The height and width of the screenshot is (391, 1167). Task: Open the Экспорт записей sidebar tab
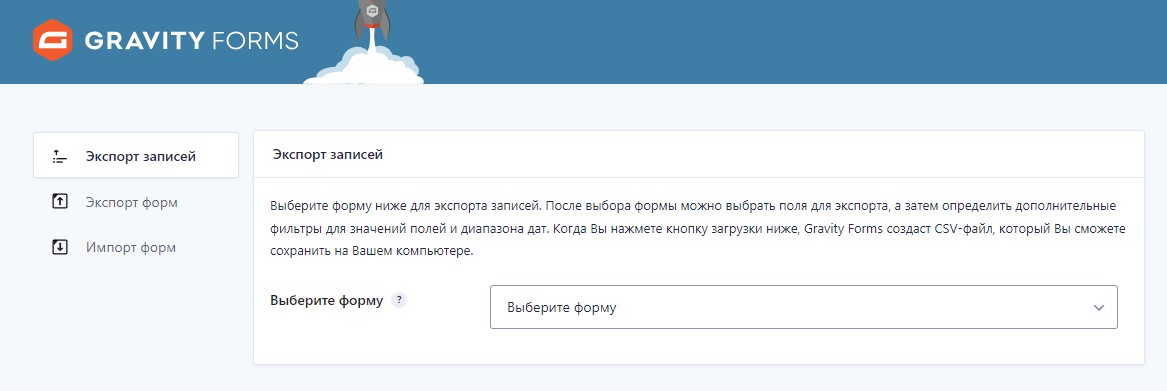(135, 156)
